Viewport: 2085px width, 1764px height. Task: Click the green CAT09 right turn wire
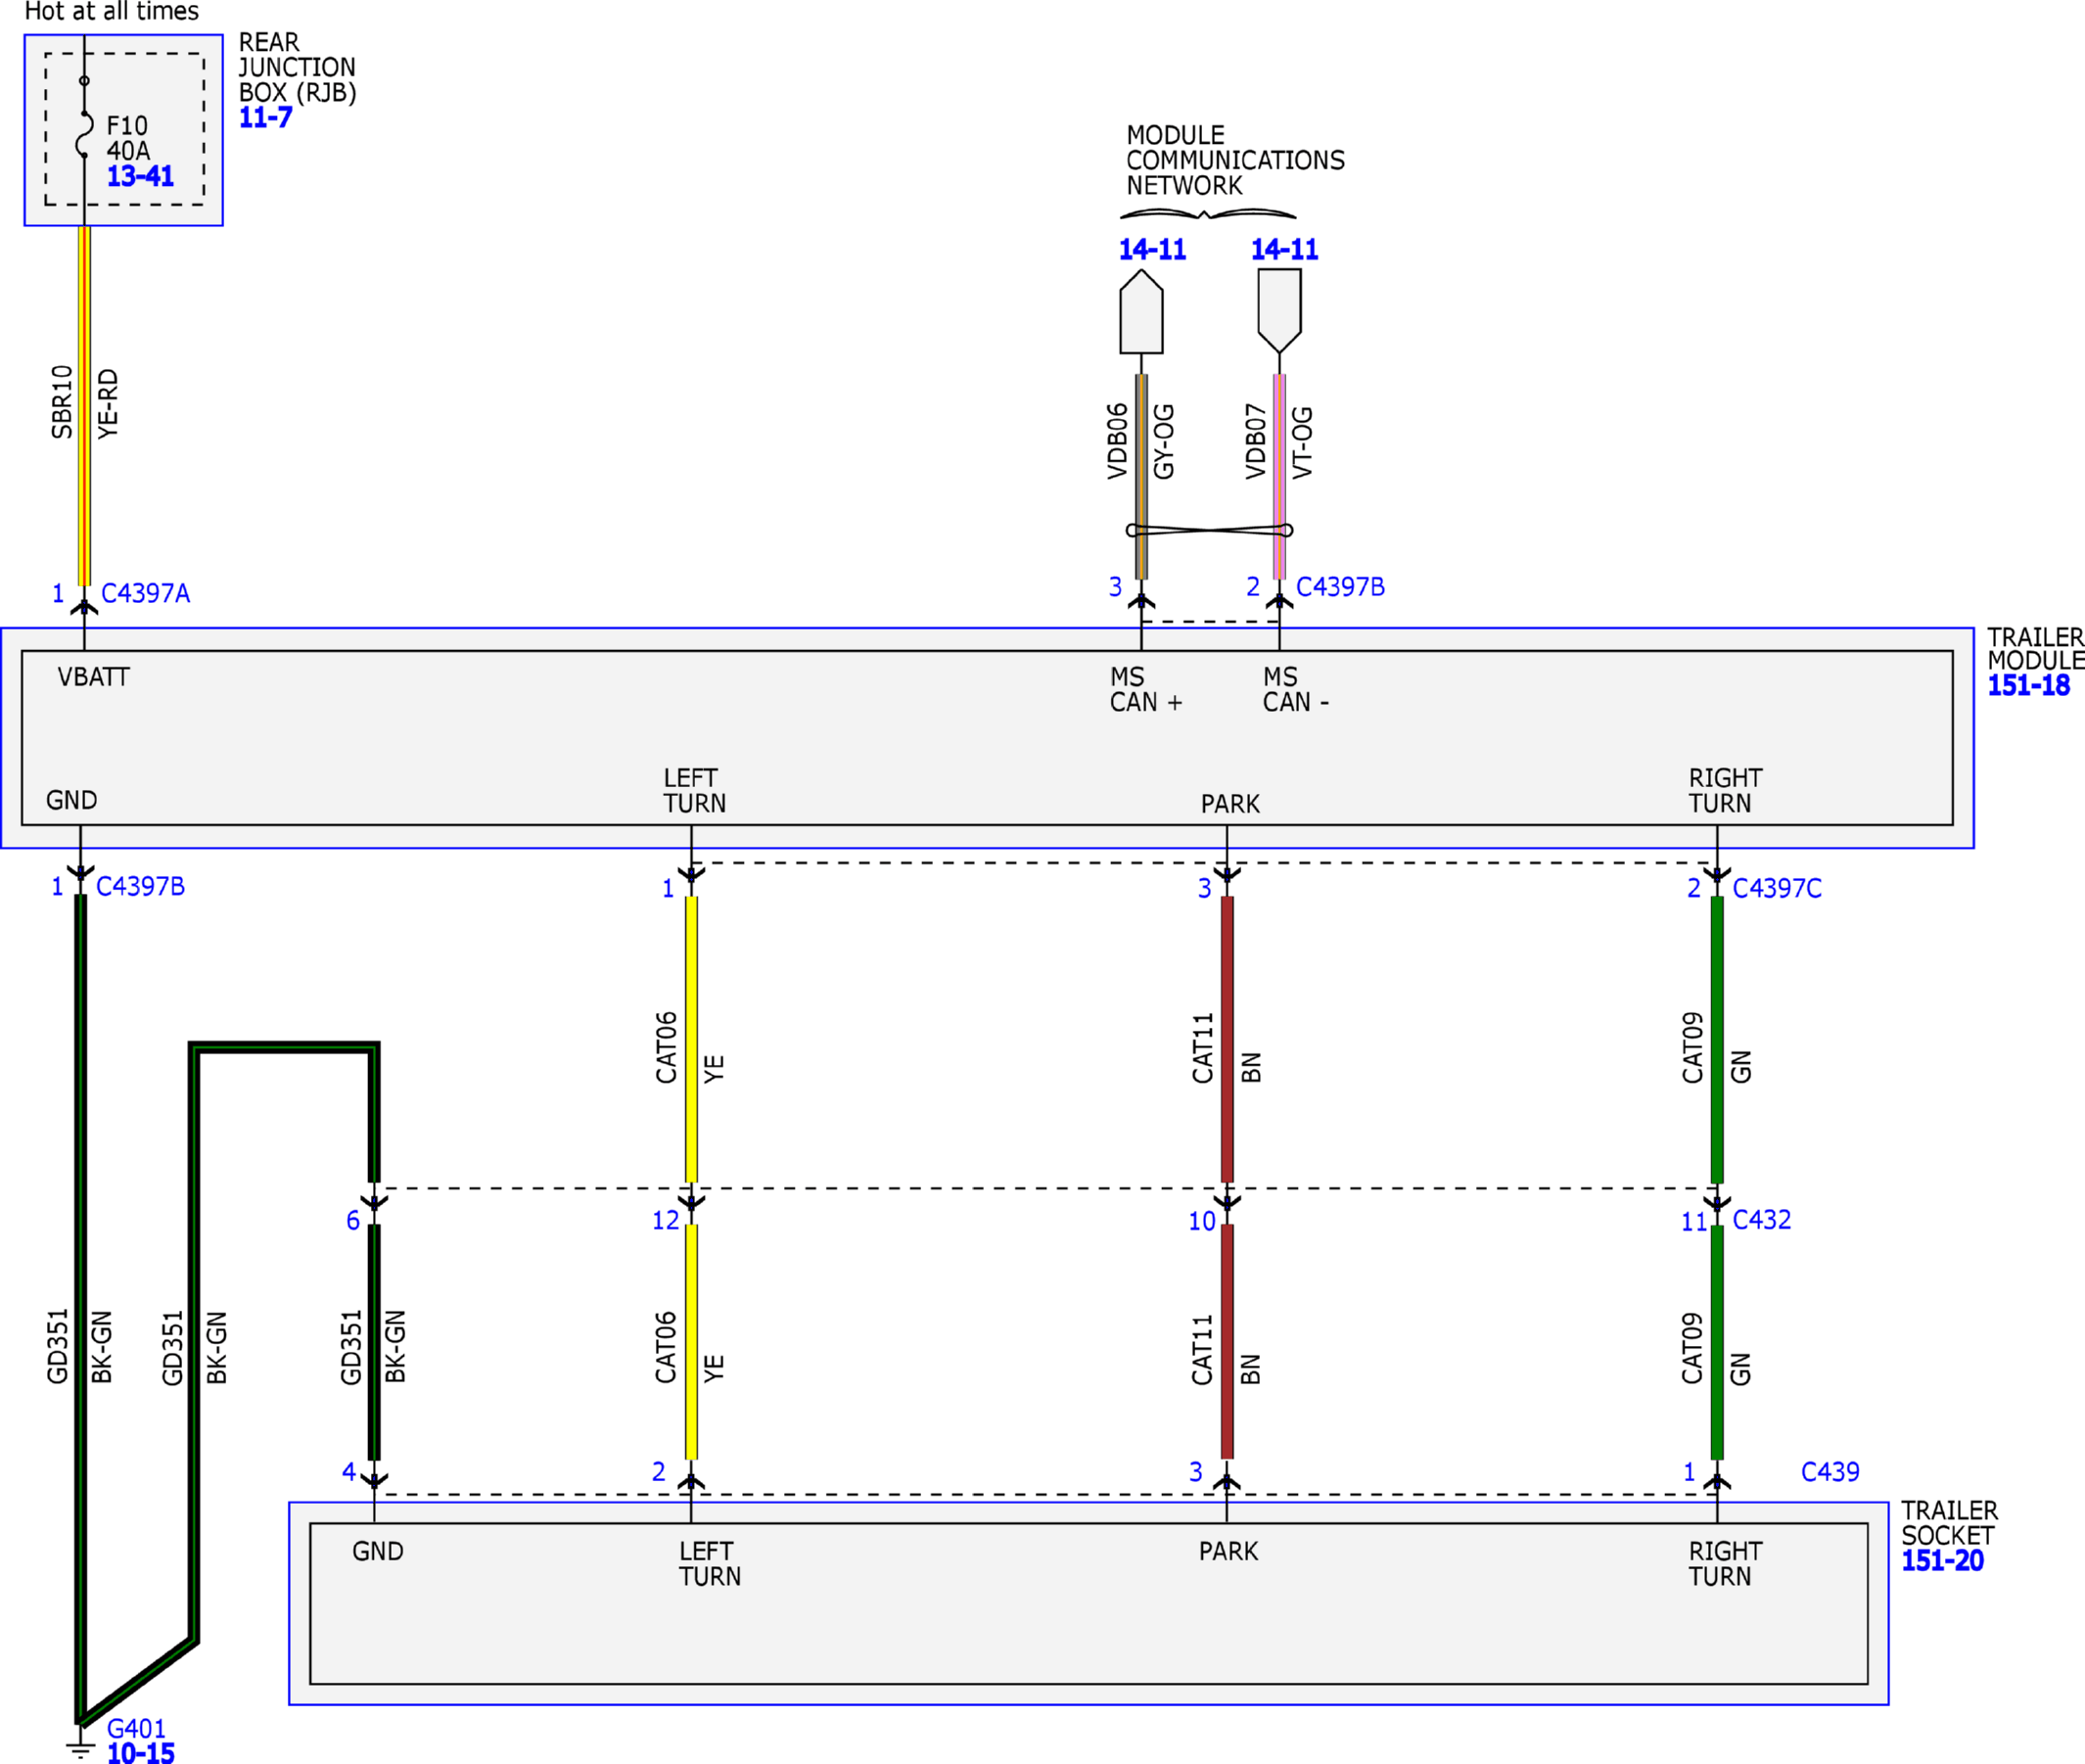pyautogui.click(x=1717, y=1040)
